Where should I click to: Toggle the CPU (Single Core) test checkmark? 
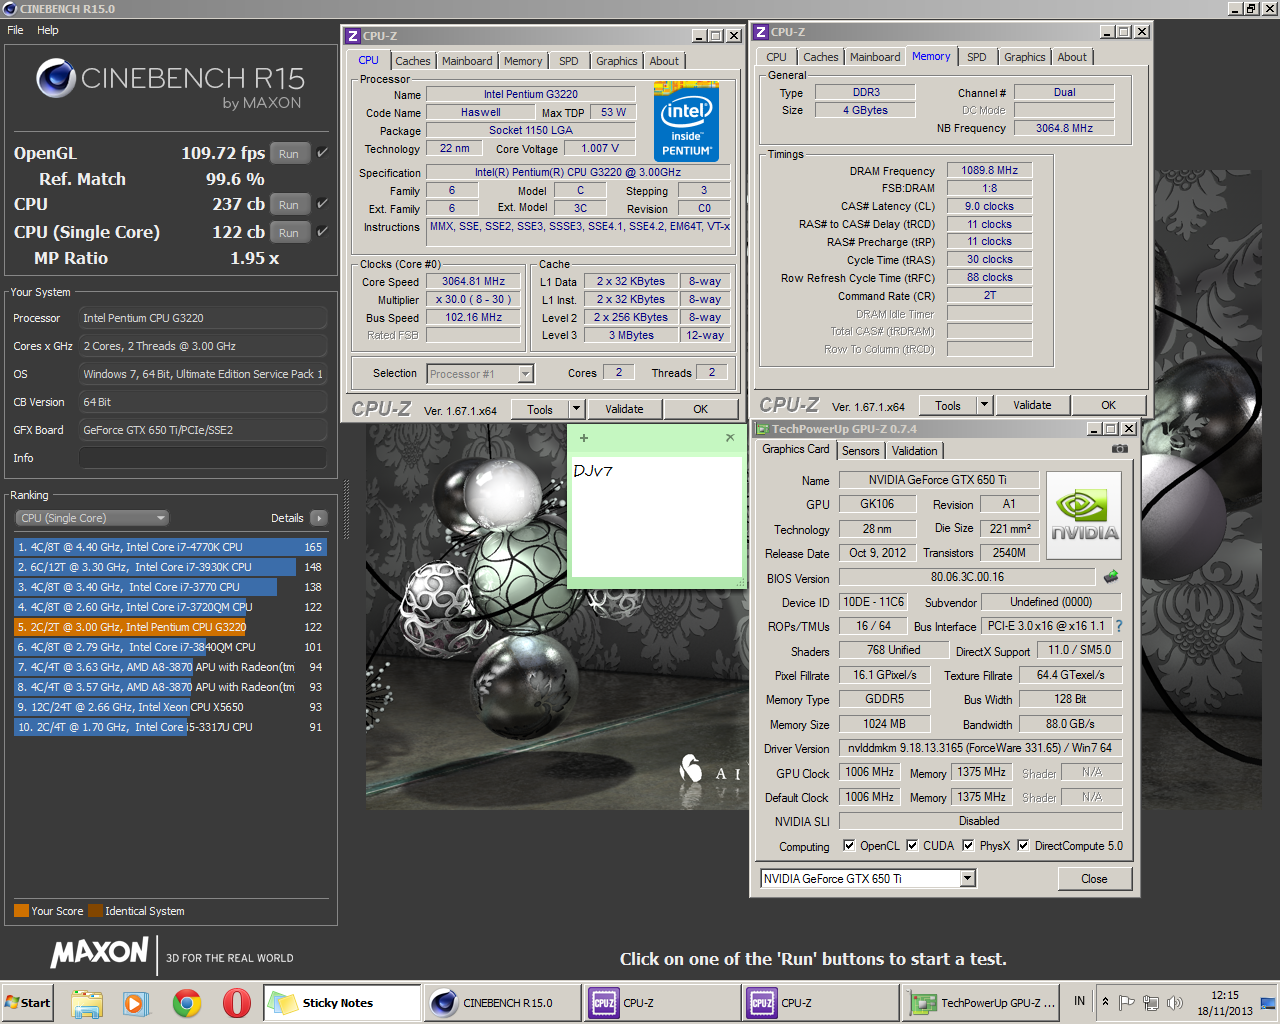point(322,232)
